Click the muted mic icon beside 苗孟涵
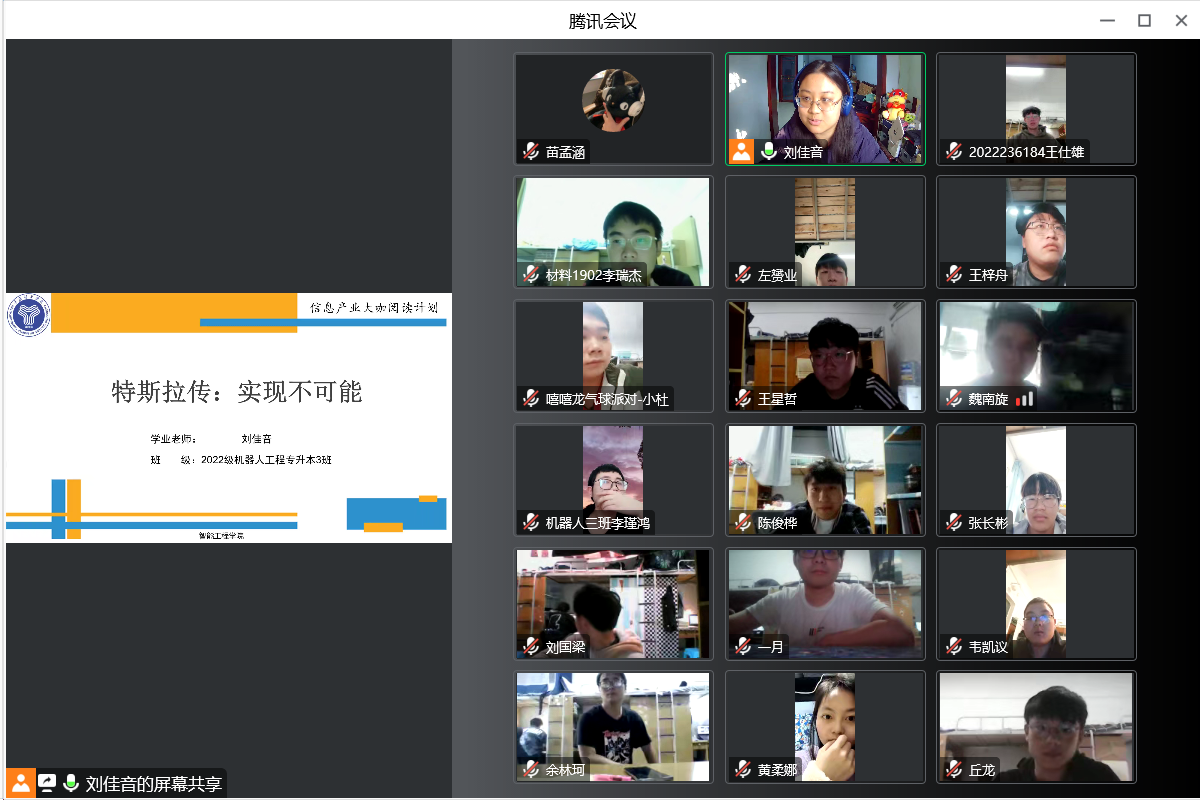This screenshot has height=800, width=1200. (x=531, y=152)
